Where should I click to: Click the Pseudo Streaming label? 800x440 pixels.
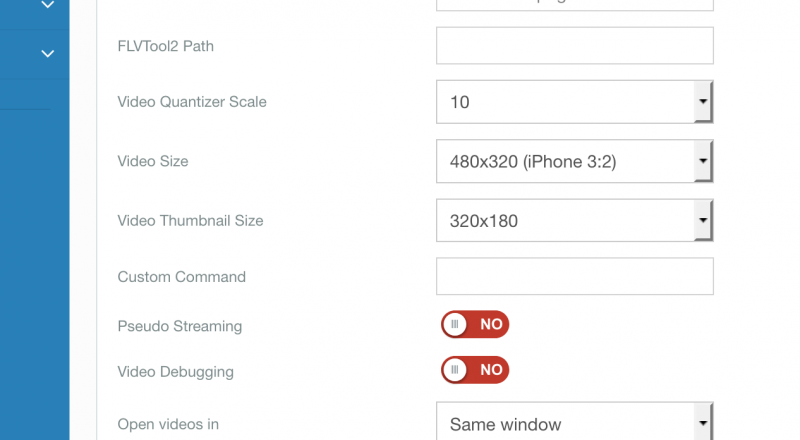tap(180, 326)
